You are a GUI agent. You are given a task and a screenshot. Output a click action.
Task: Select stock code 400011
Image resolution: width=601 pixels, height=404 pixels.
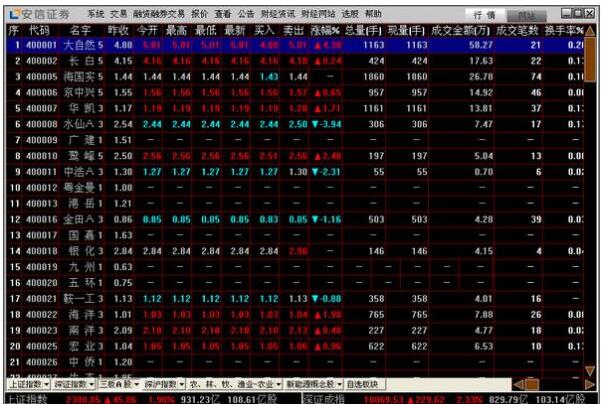point(41,172)
